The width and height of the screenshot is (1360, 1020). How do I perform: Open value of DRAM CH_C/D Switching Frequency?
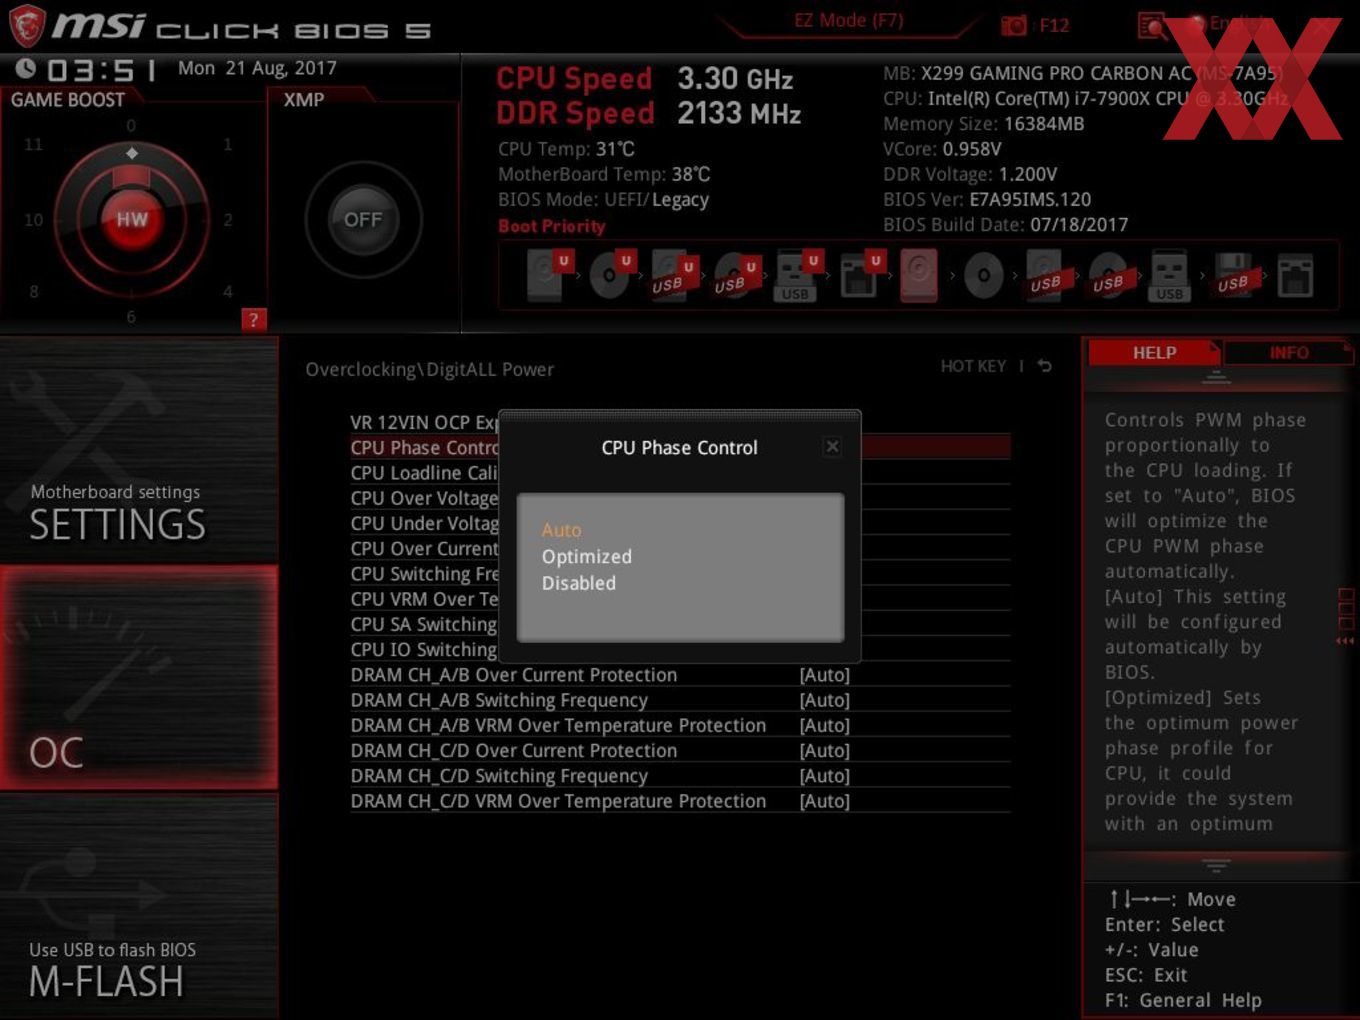point(824,776)
